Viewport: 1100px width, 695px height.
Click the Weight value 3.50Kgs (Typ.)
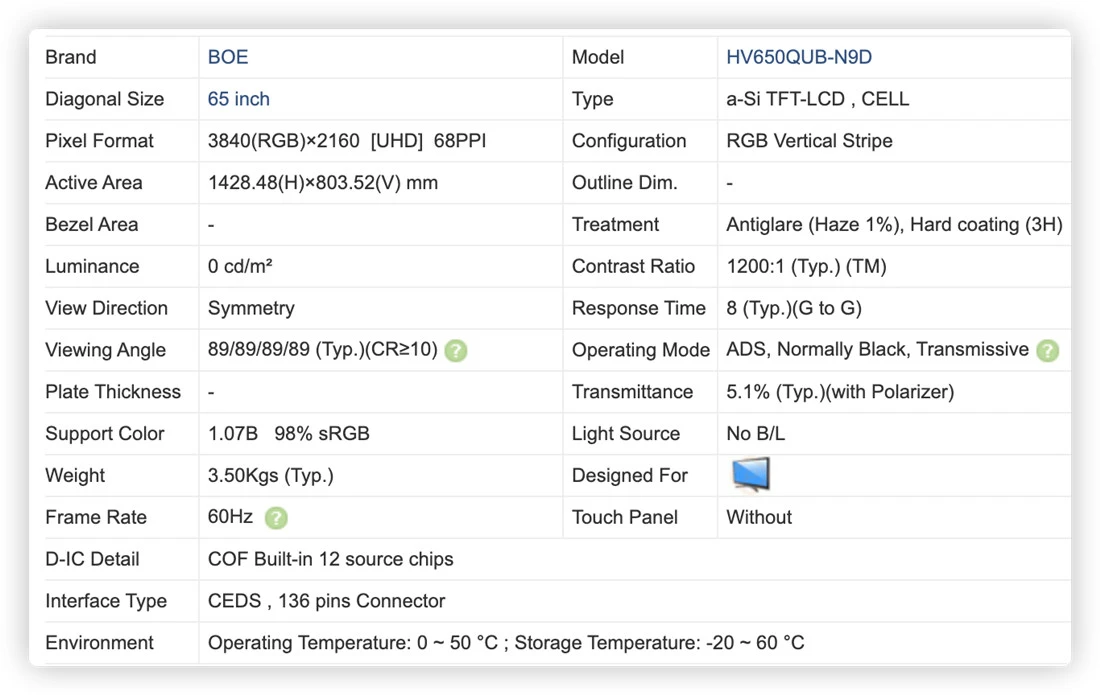[x=271, y=475]
